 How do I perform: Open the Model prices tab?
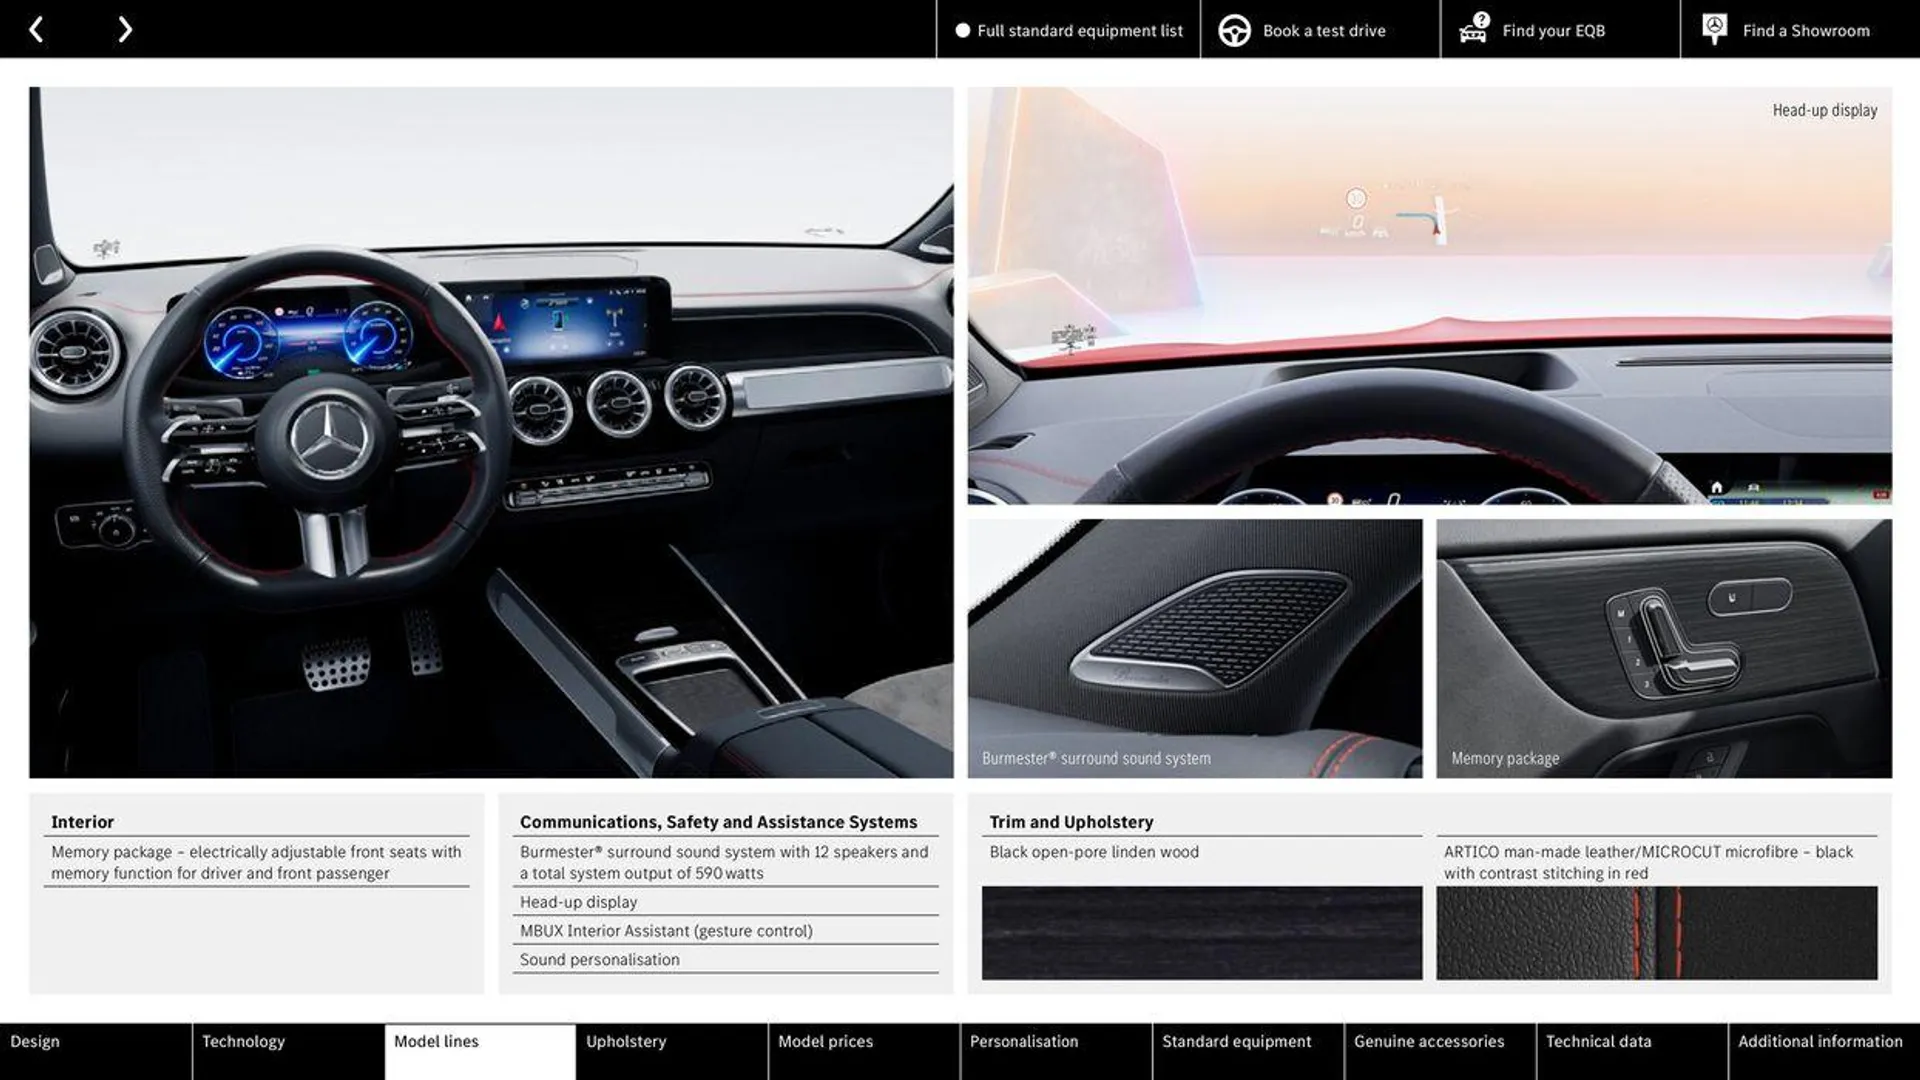(864, 1051)
